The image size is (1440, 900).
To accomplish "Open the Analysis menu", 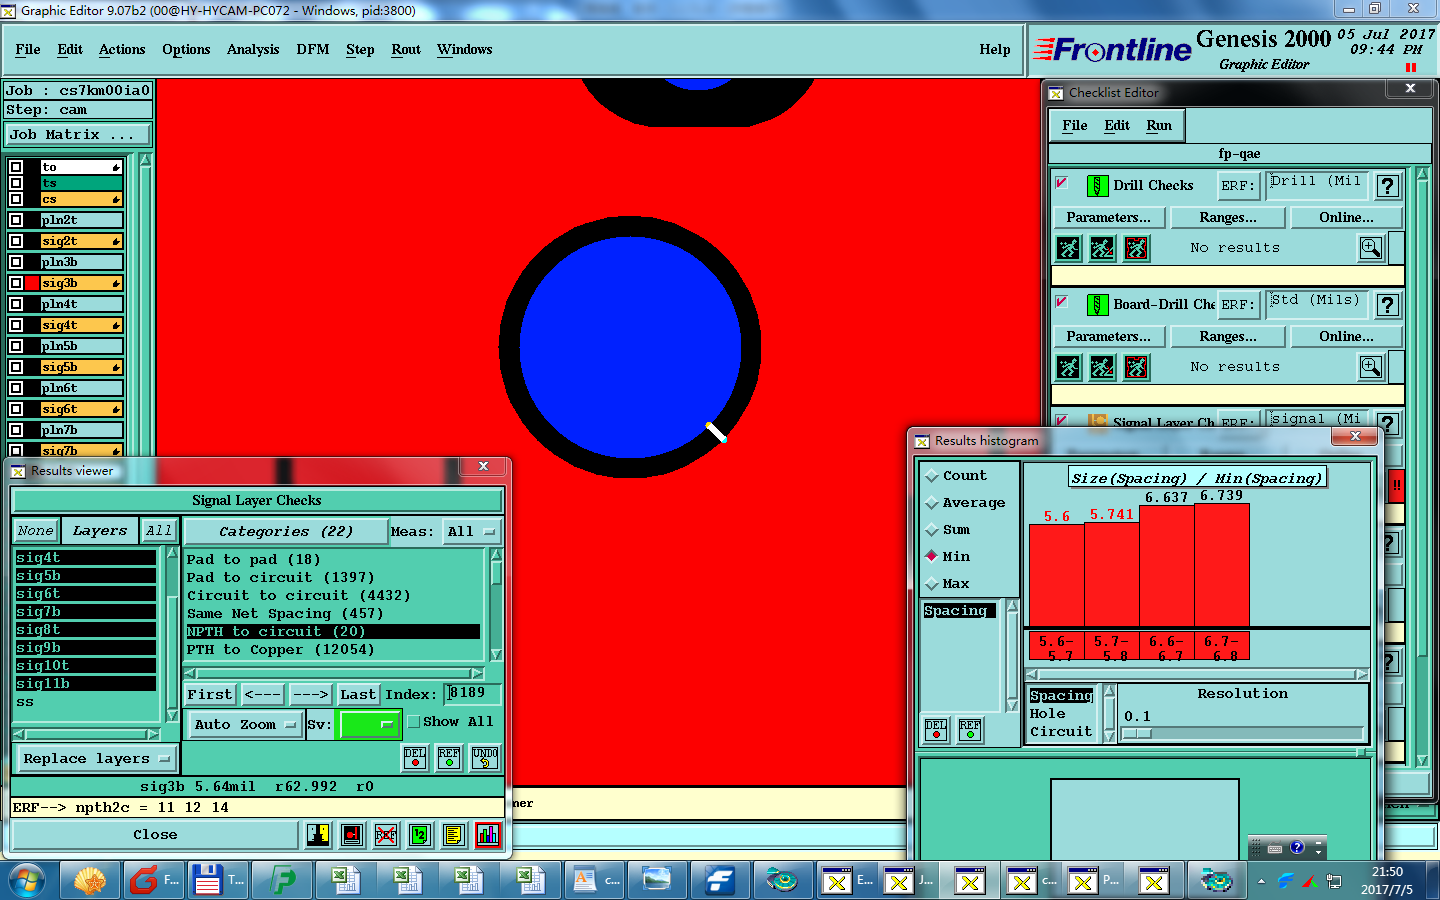I will [253, 50].
